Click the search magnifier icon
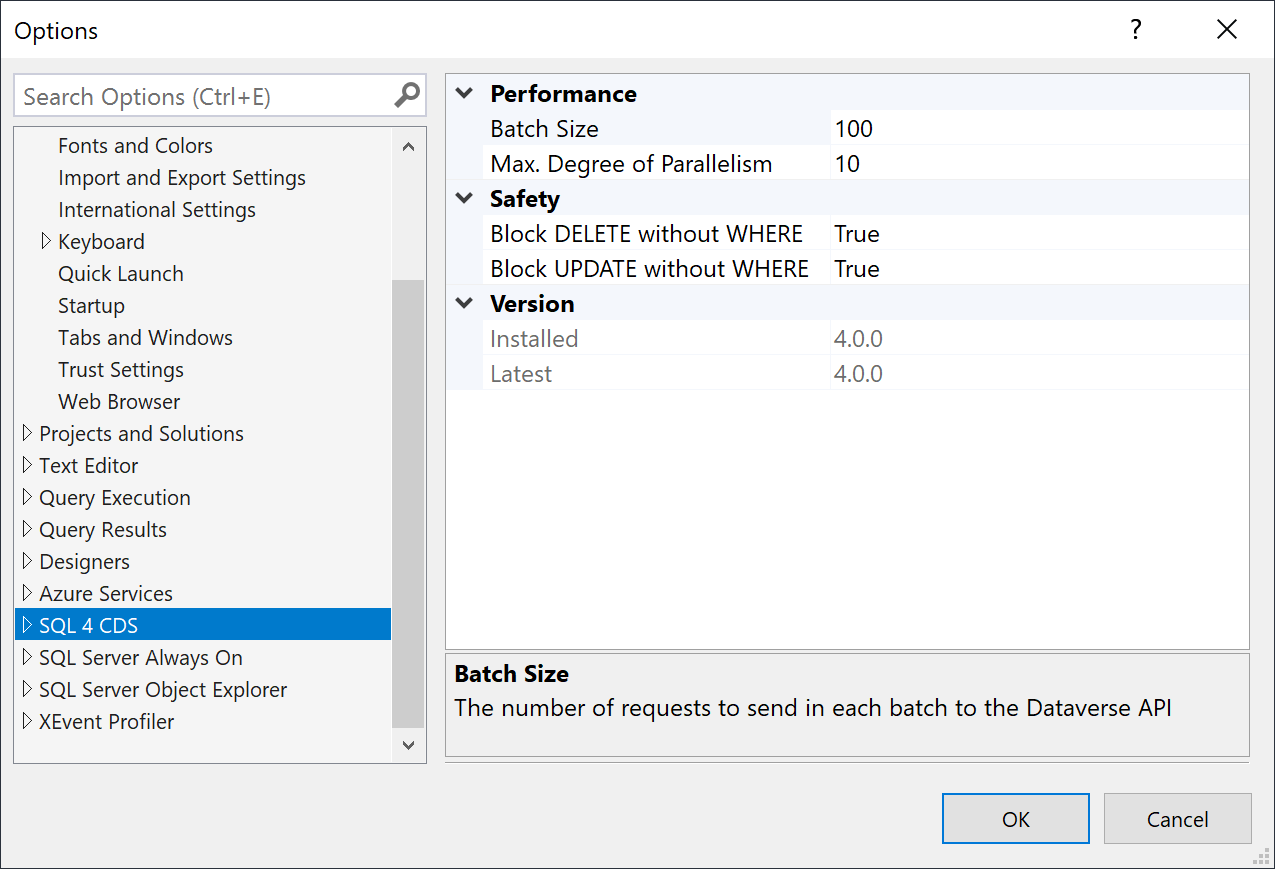This screenshot has height=869, width=1275. coord(407,96)
